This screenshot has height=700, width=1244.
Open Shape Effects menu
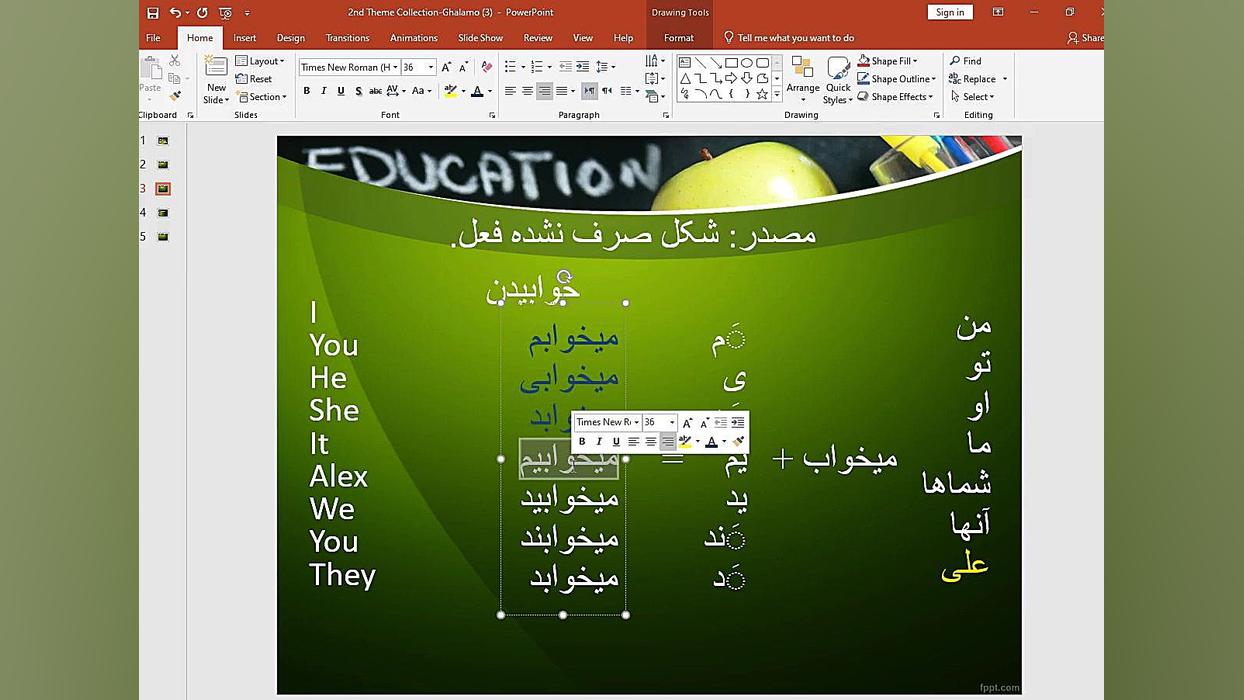(895, 97)
